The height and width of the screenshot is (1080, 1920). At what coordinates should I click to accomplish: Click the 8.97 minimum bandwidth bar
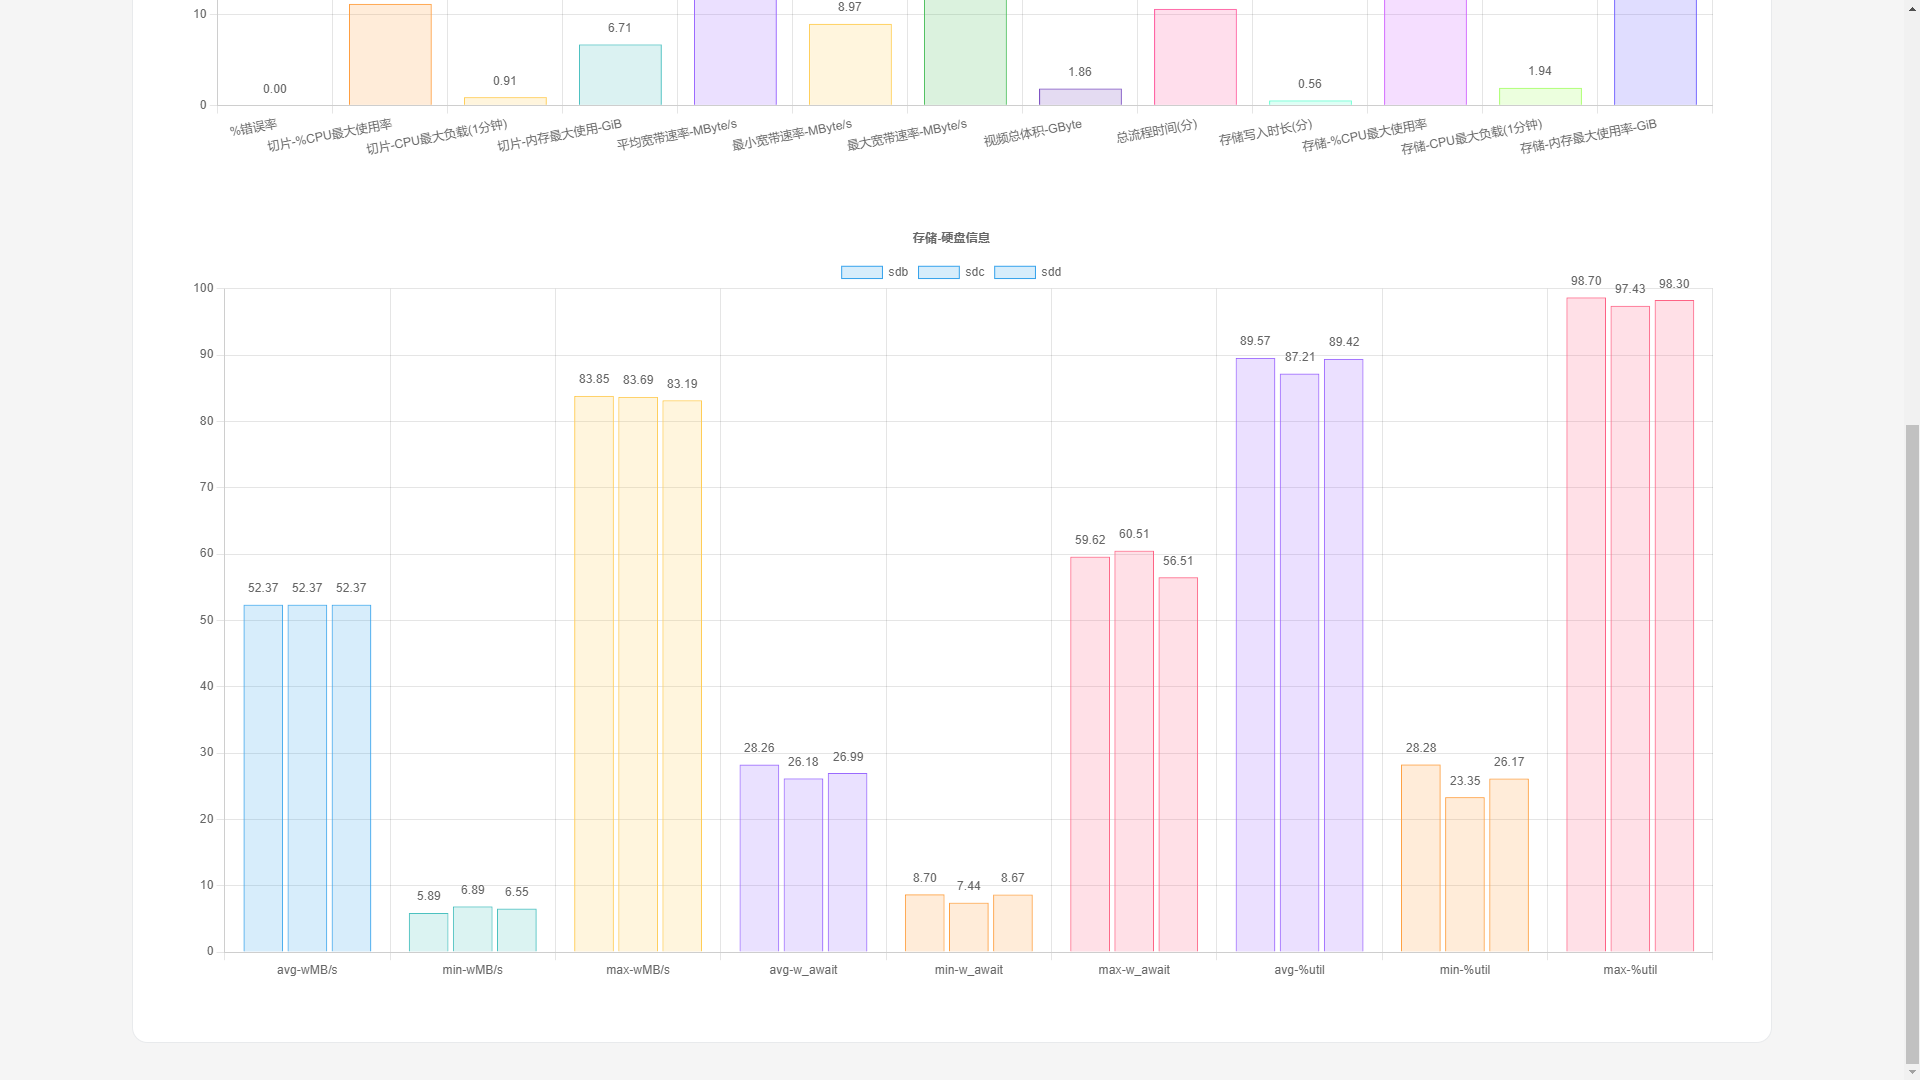pos(850,65)
